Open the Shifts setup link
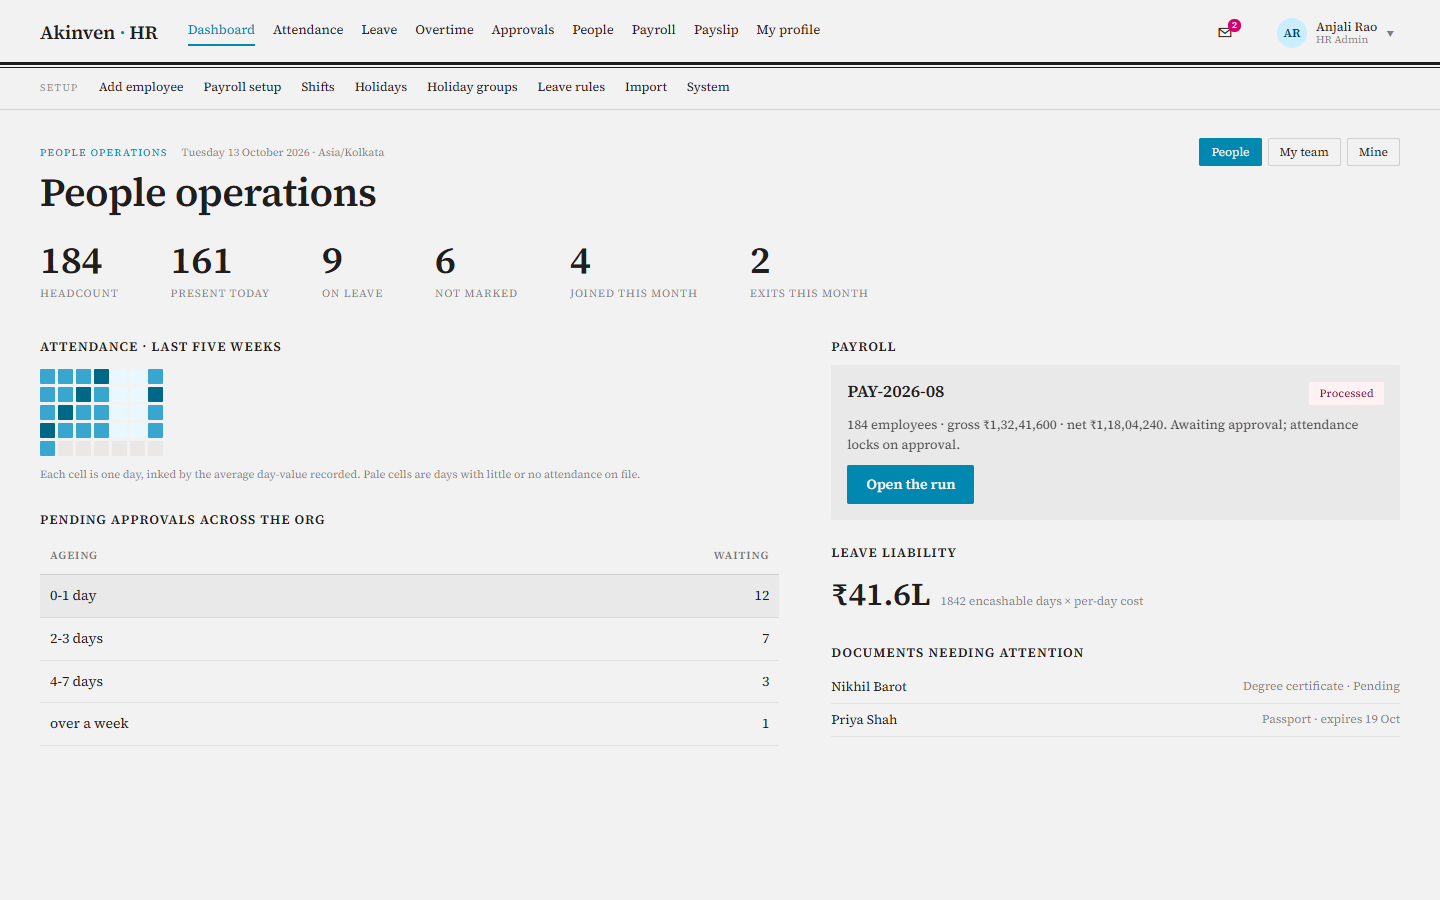The height and width of the screenshot is (900, 1440). pyautogui.click(x=318, y=87)
